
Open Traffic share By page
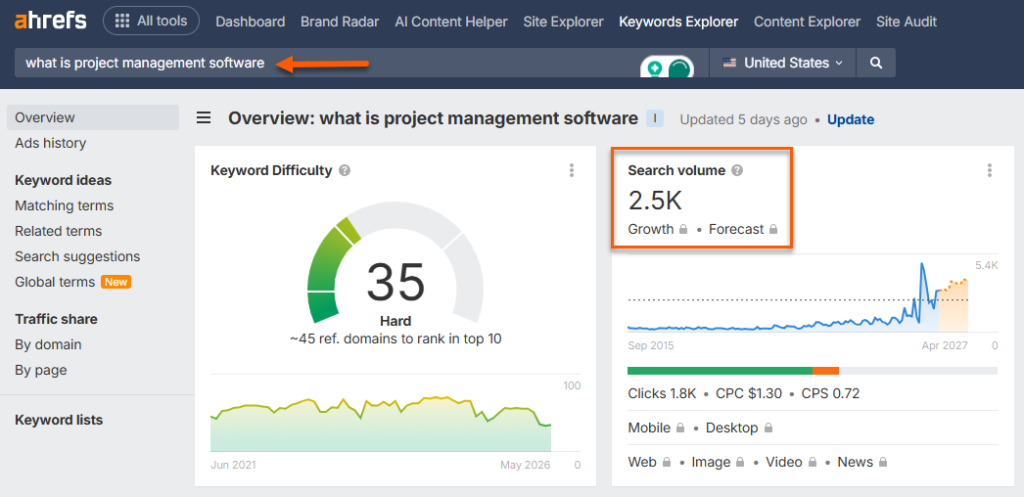tap(40, 370)
